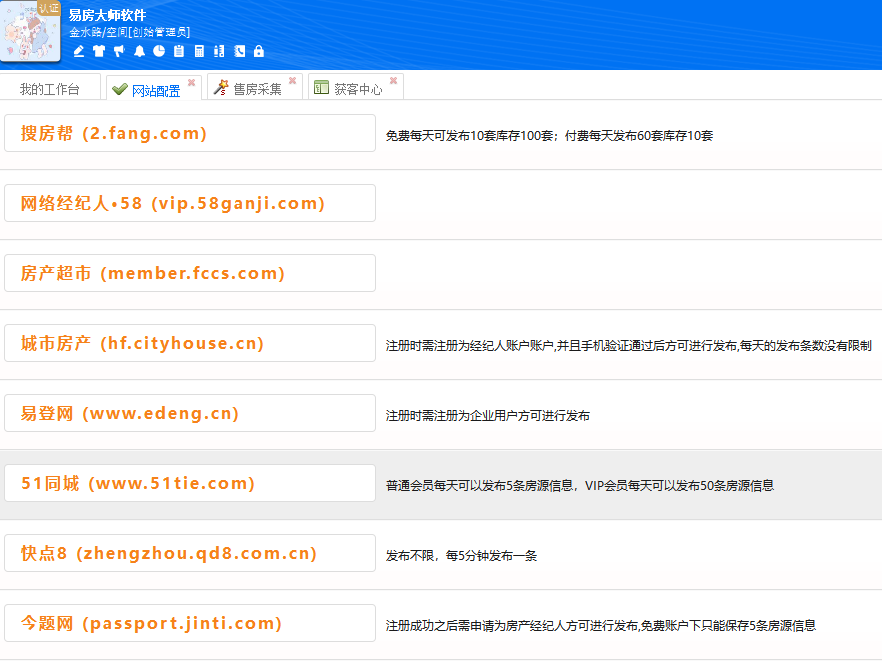Close the 获客中心 tab

click(x=394, y=80)
